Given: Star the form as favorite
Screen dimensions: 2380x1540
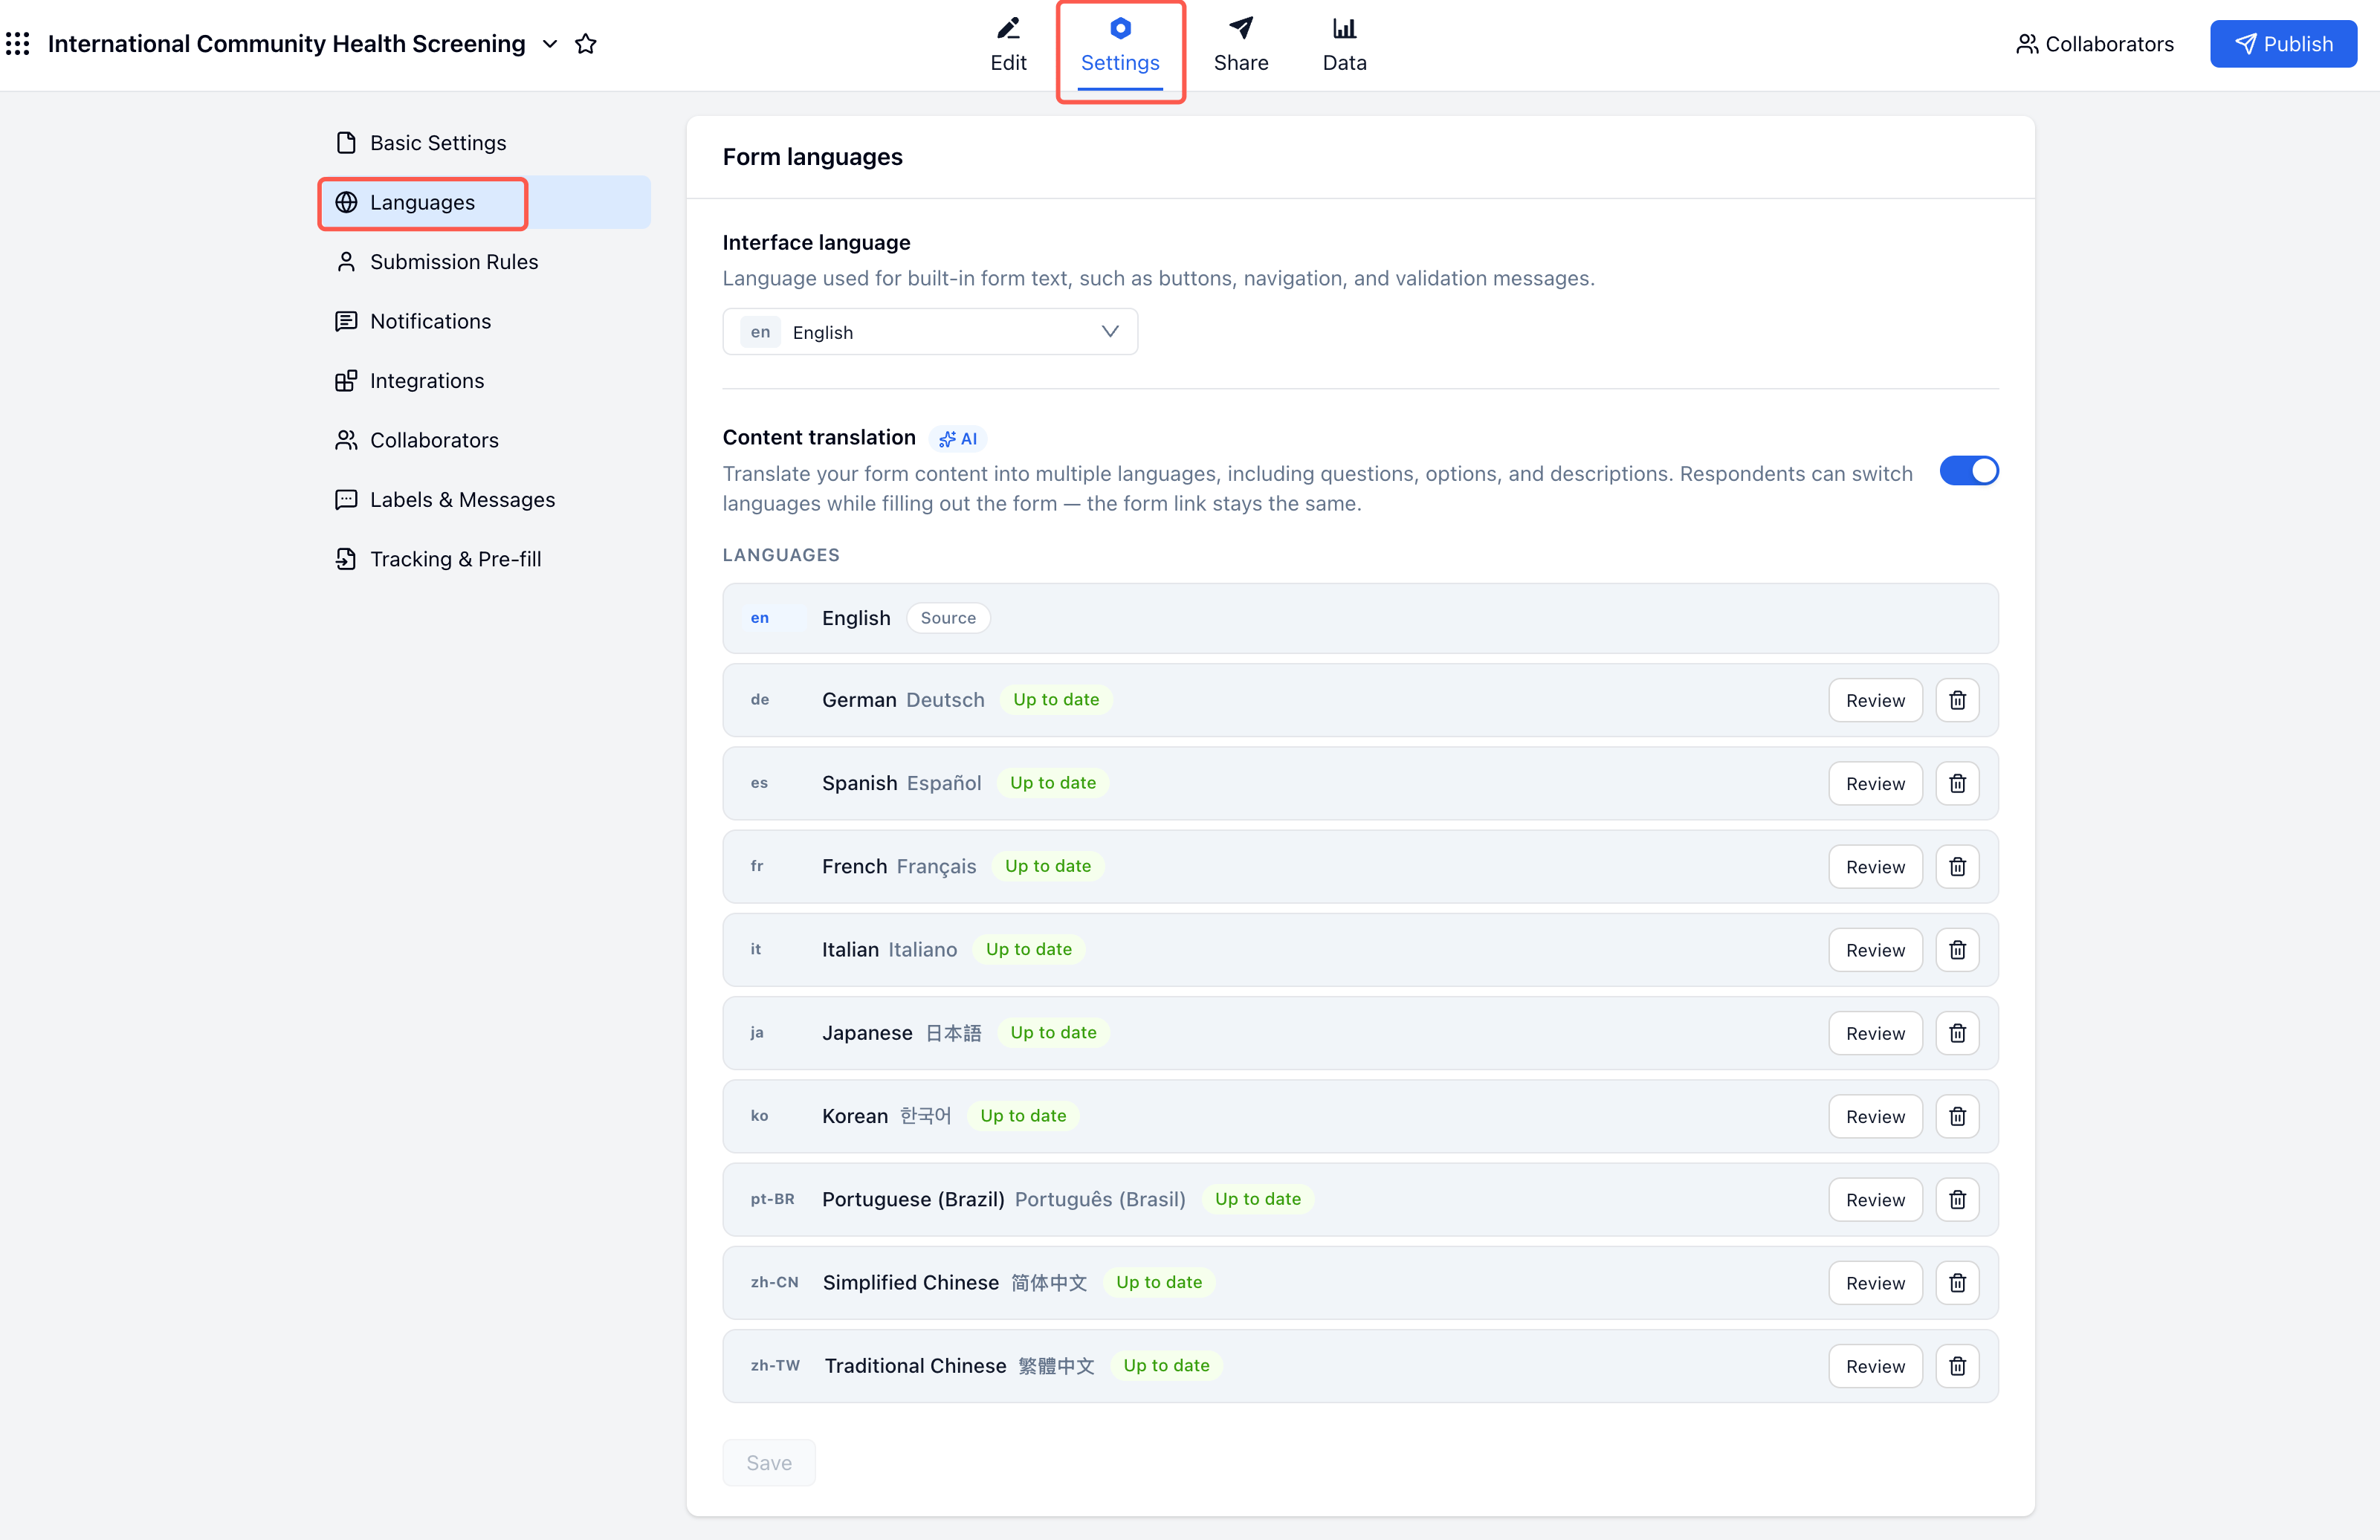Looking at the screenshot, I should [586, 43].
